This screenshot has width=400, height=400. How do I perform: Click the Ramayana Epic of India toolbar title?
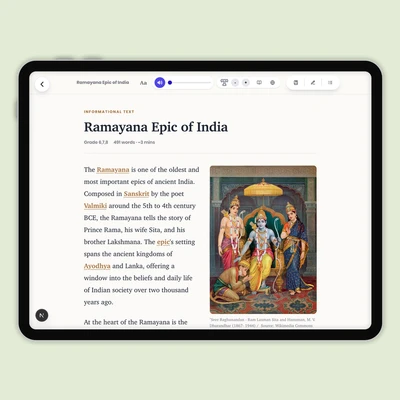103,82
